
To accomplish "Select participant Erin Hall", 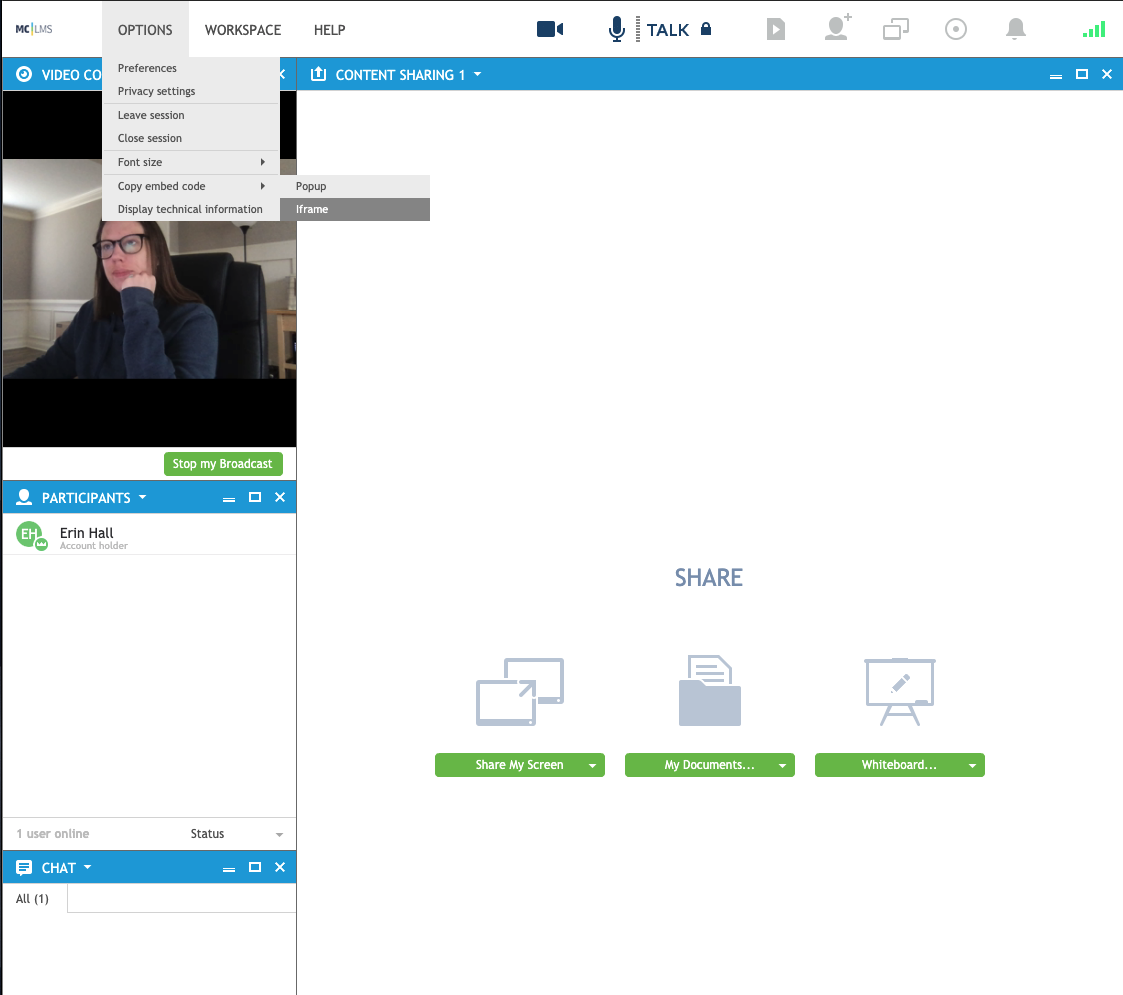I will click(x=149, y=537).
